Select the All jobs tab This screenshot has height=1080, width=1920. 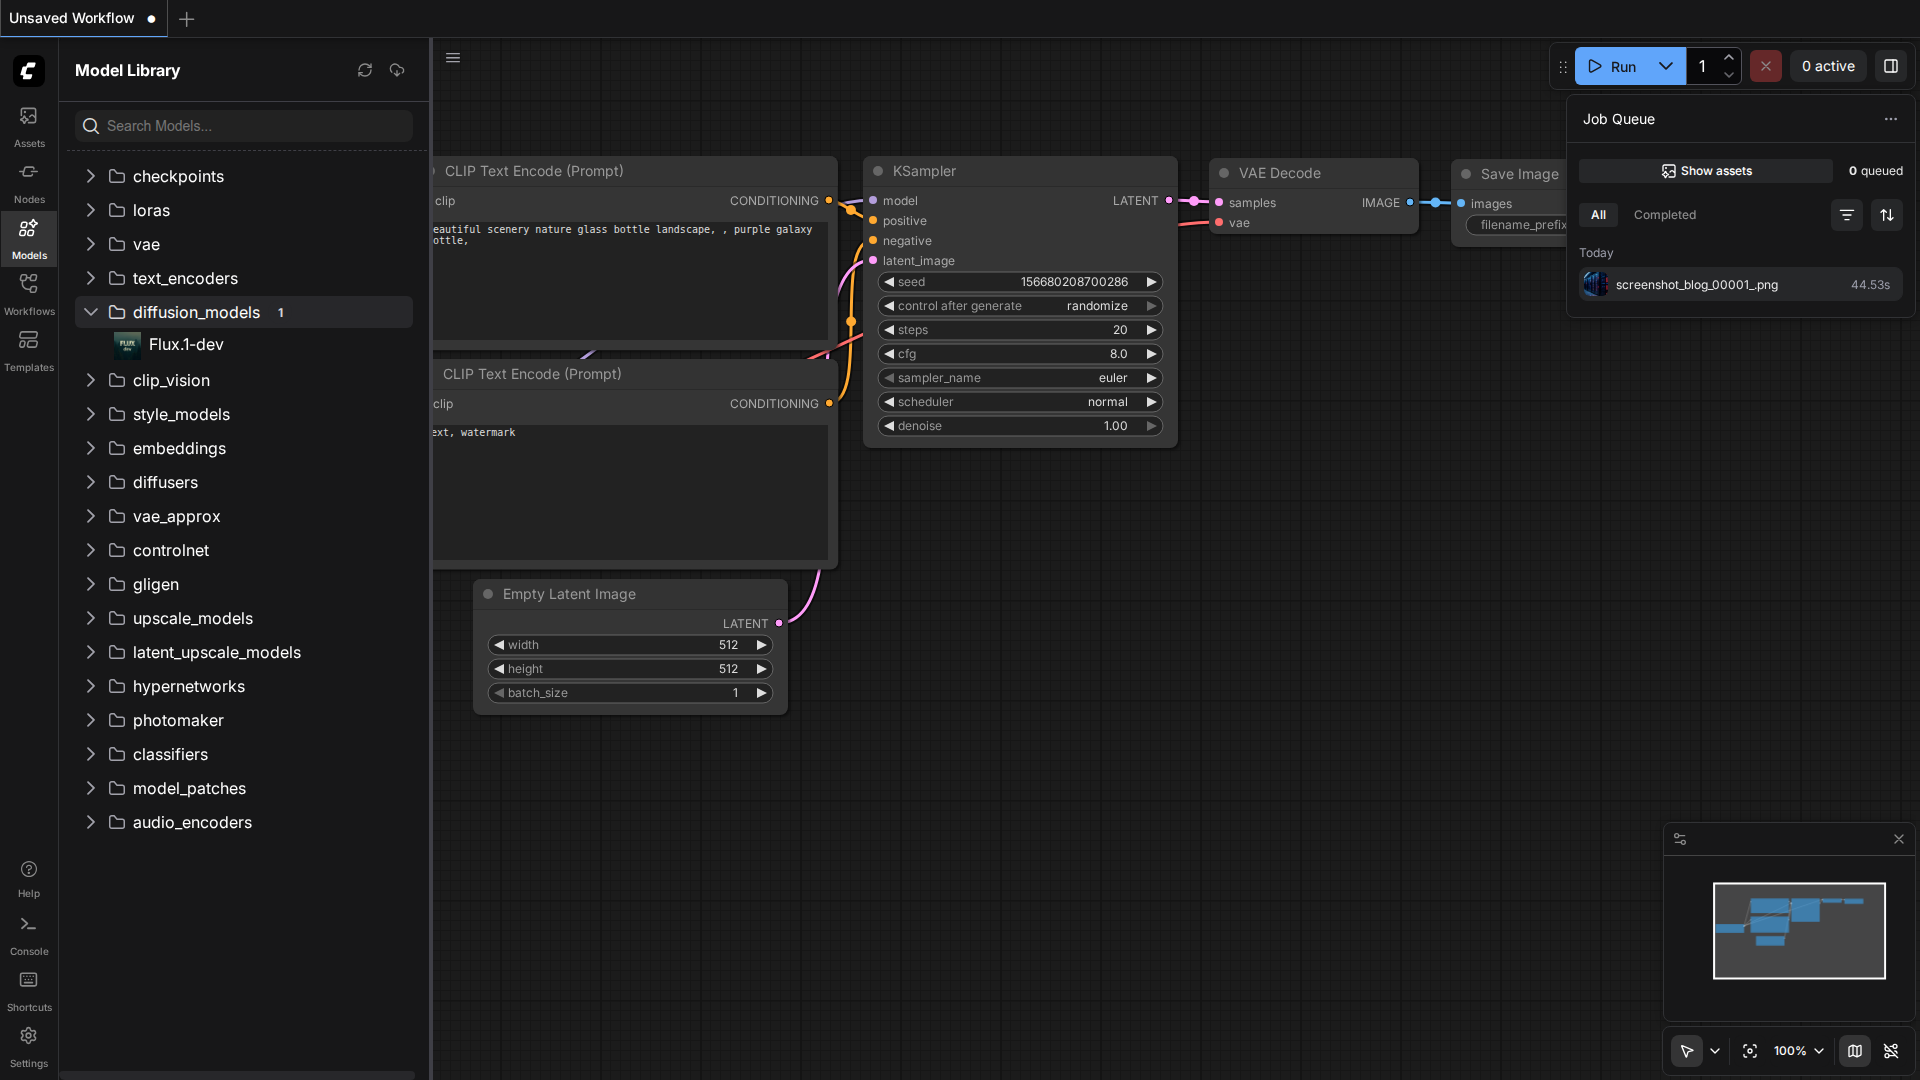[x=1598, y=215]
